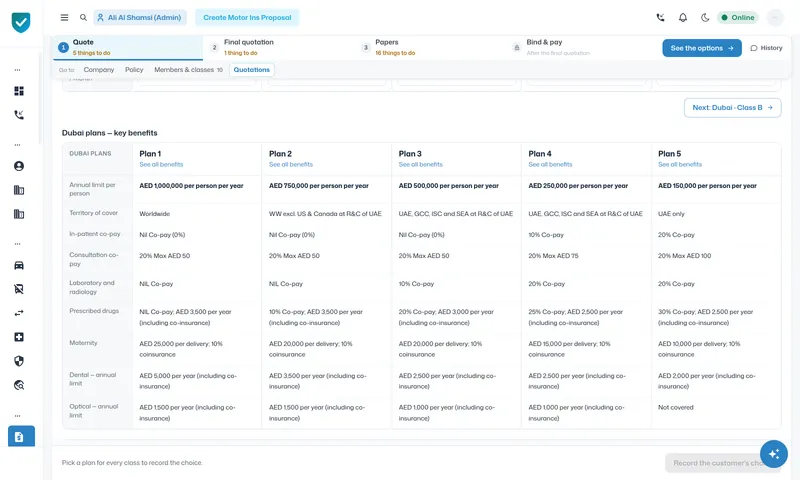Go to Company section
800x480 pixels.
(99, 70)
